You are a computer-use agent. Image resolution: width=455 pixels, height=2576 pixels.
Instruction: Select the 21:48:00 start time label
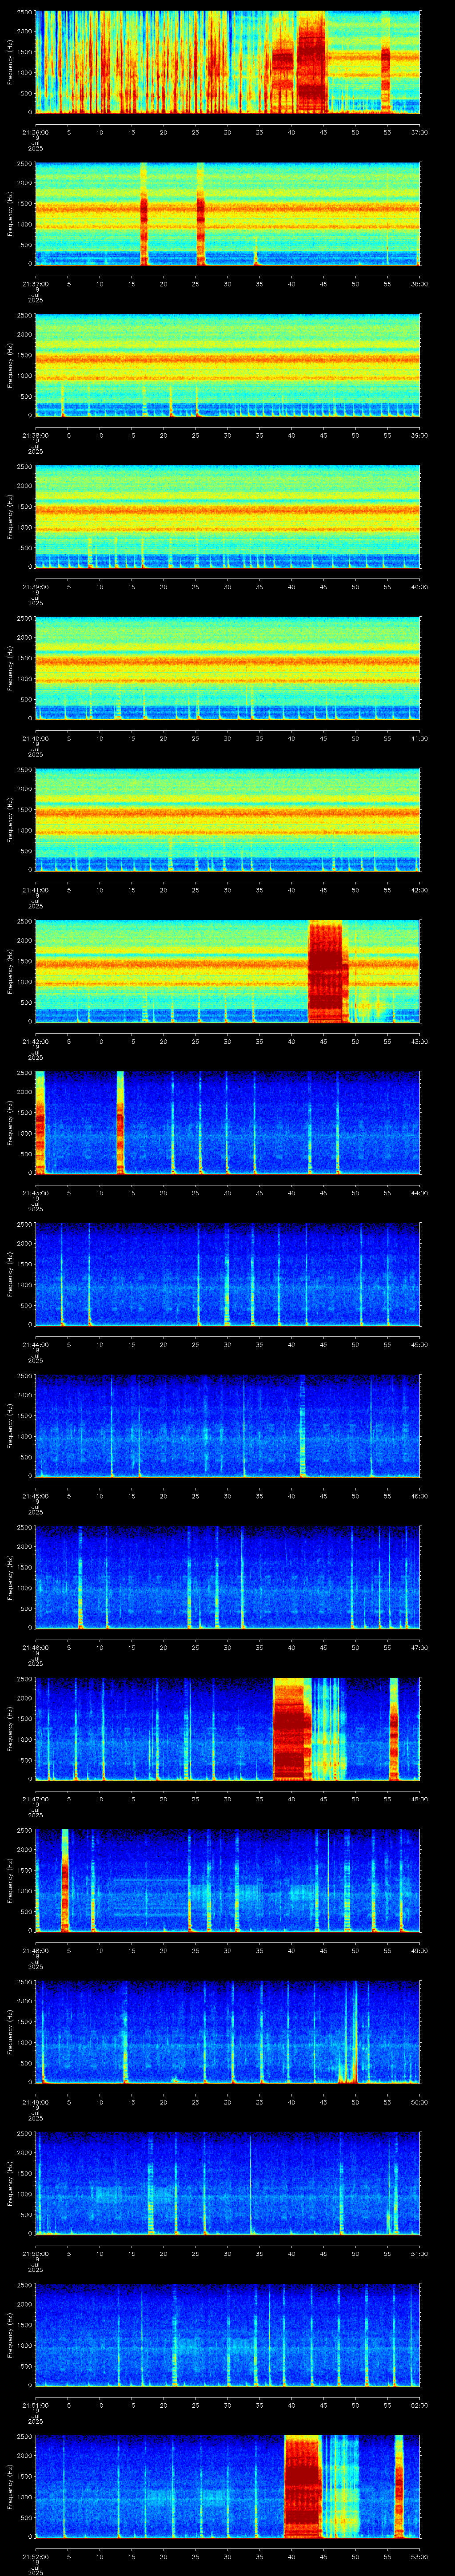pos(35,1950)
